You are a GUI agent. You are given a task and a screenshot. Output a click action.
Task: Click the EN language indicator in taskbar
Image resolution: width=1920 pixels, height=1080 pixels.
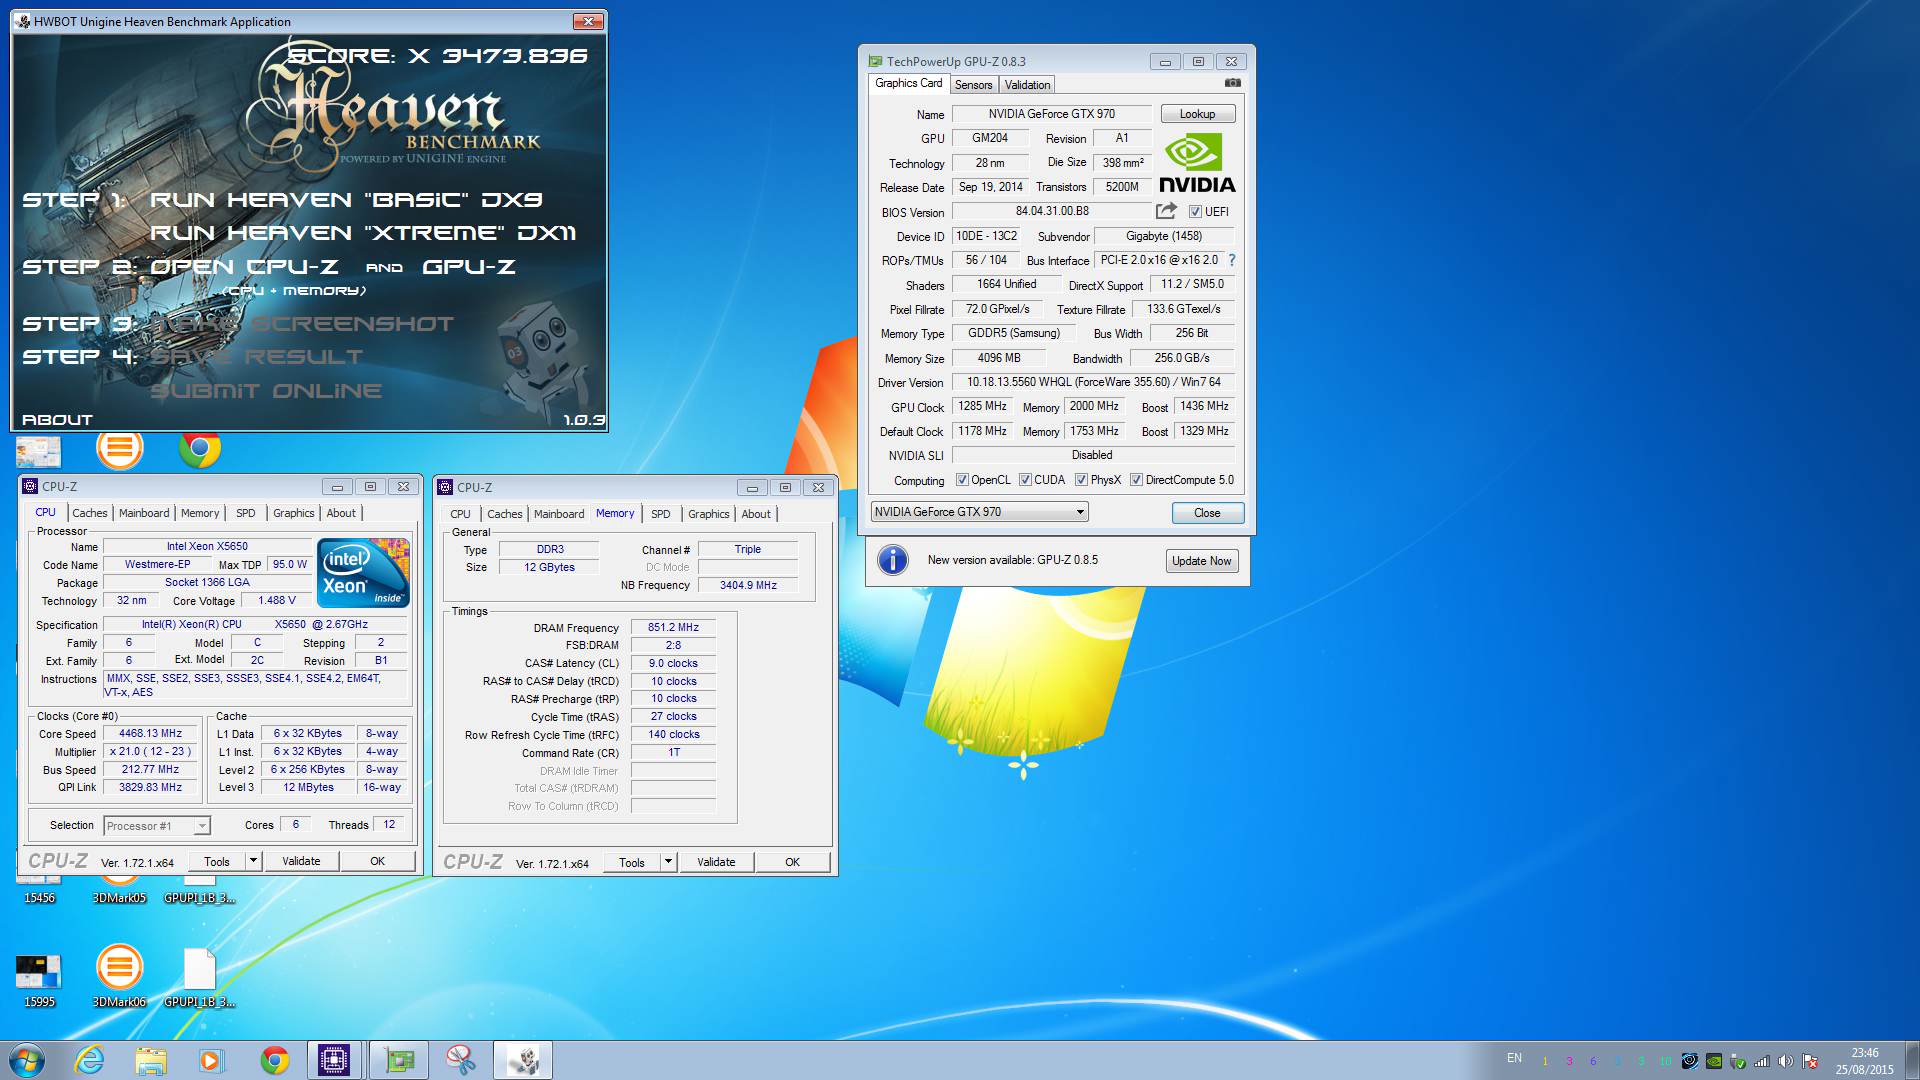1514,1058
